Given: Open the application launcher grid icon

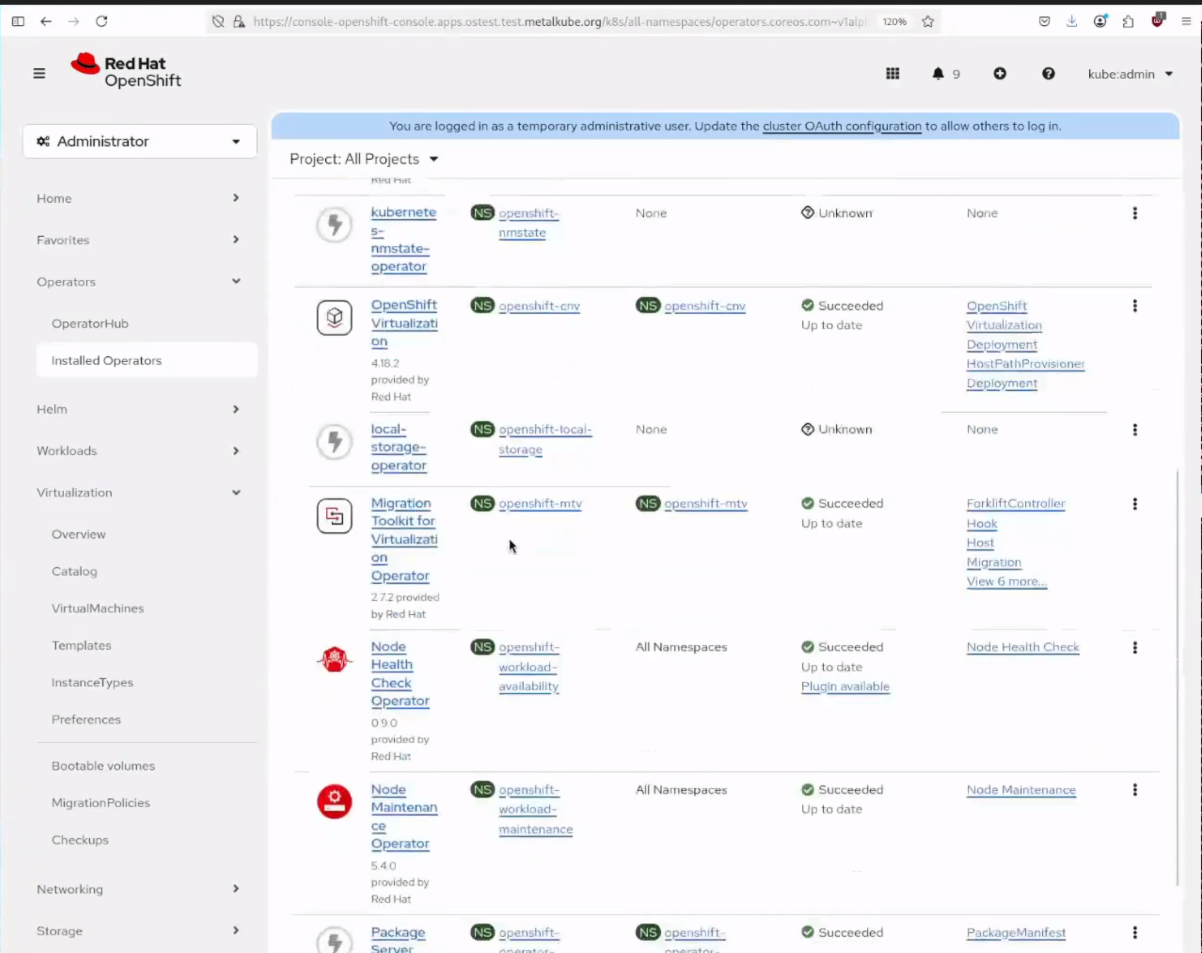Looking at the screenshot, I should click(x=893, y=74).
